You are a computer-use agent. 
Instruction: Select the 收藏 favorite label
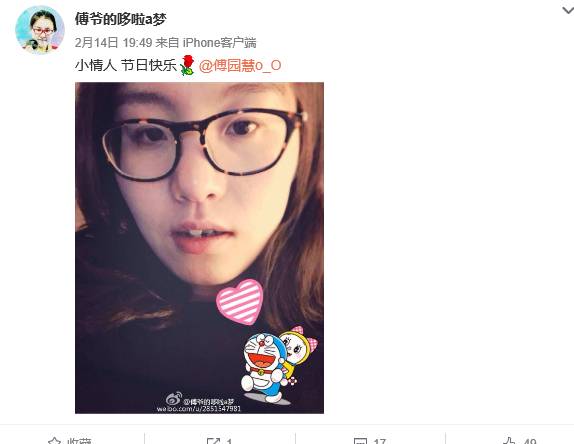(x=79, y=441)
